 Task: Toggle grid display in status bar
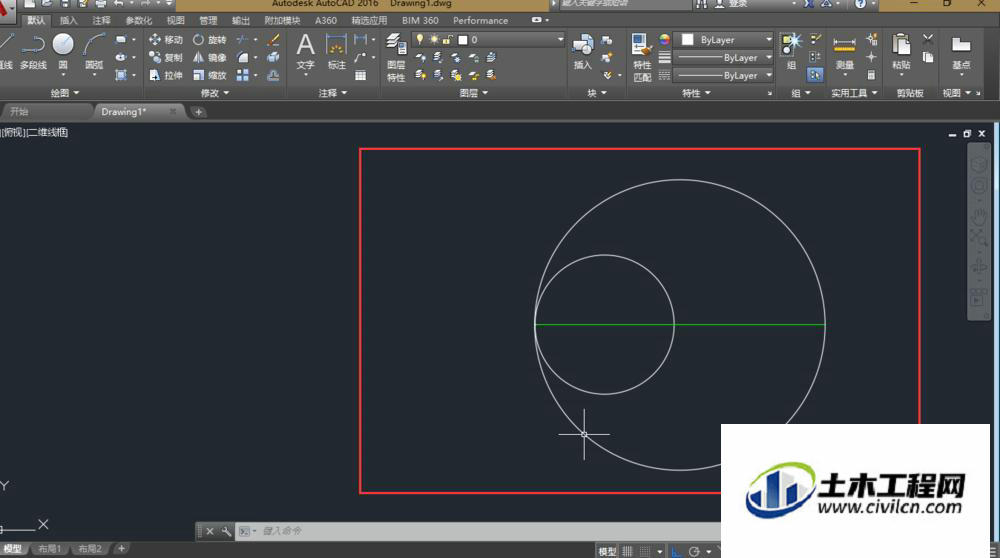(628, 552)
